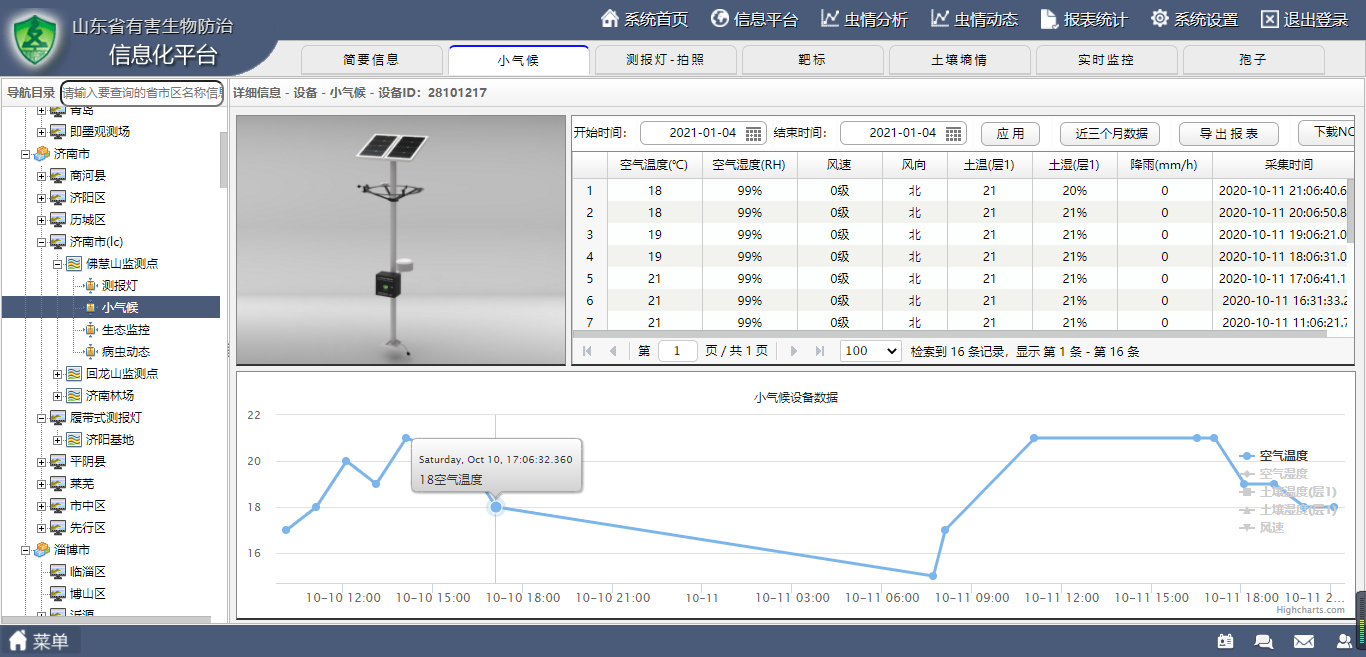
Task: Click the navigation search input field
Action: (x=141, y=92)
